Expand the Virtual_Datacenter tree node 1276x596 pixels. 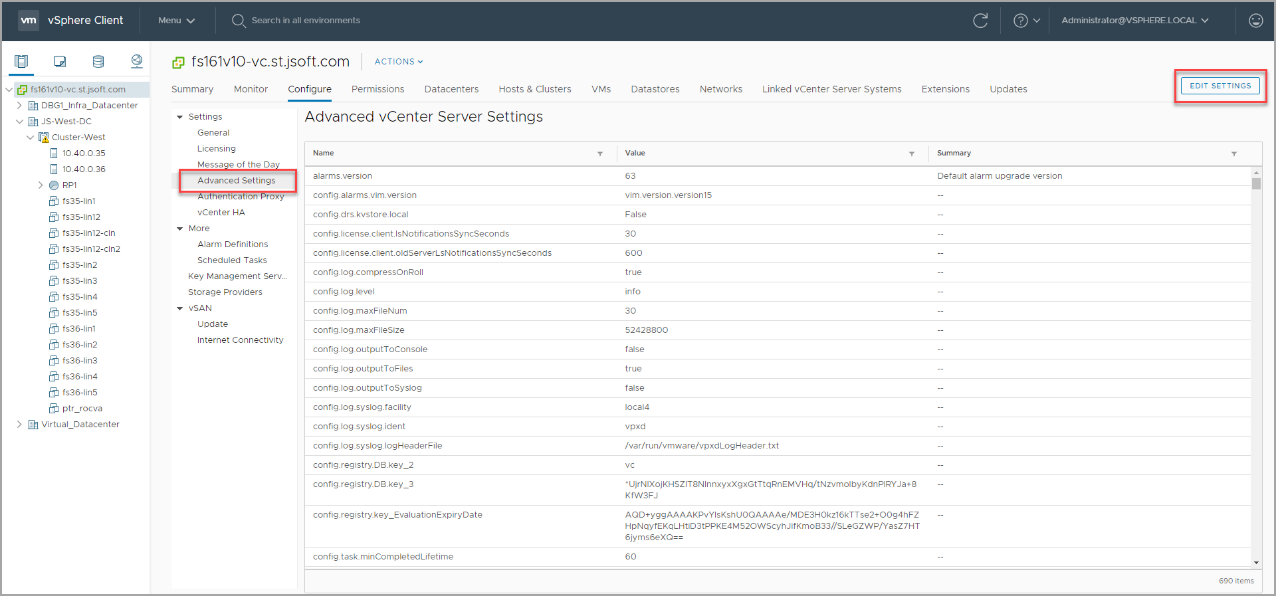[19, 424]
